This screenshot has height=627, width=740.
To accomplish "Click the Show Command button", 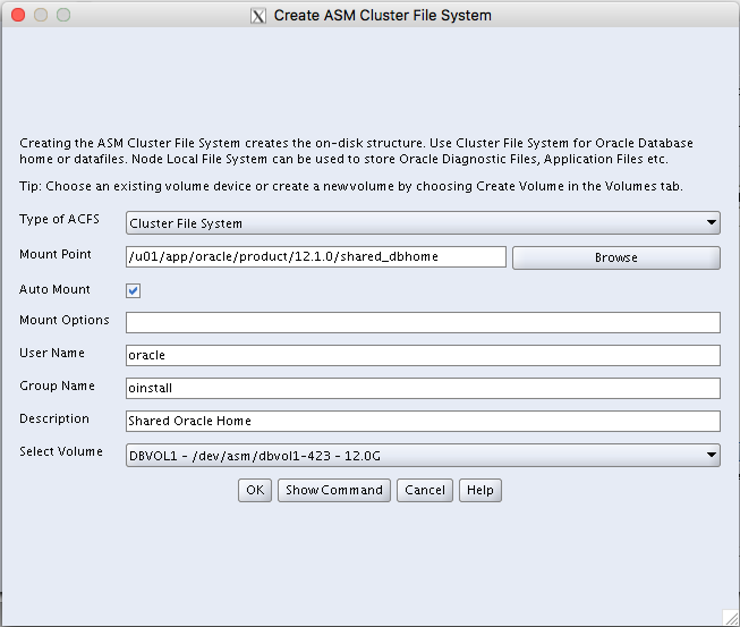I will coord(334,490).
